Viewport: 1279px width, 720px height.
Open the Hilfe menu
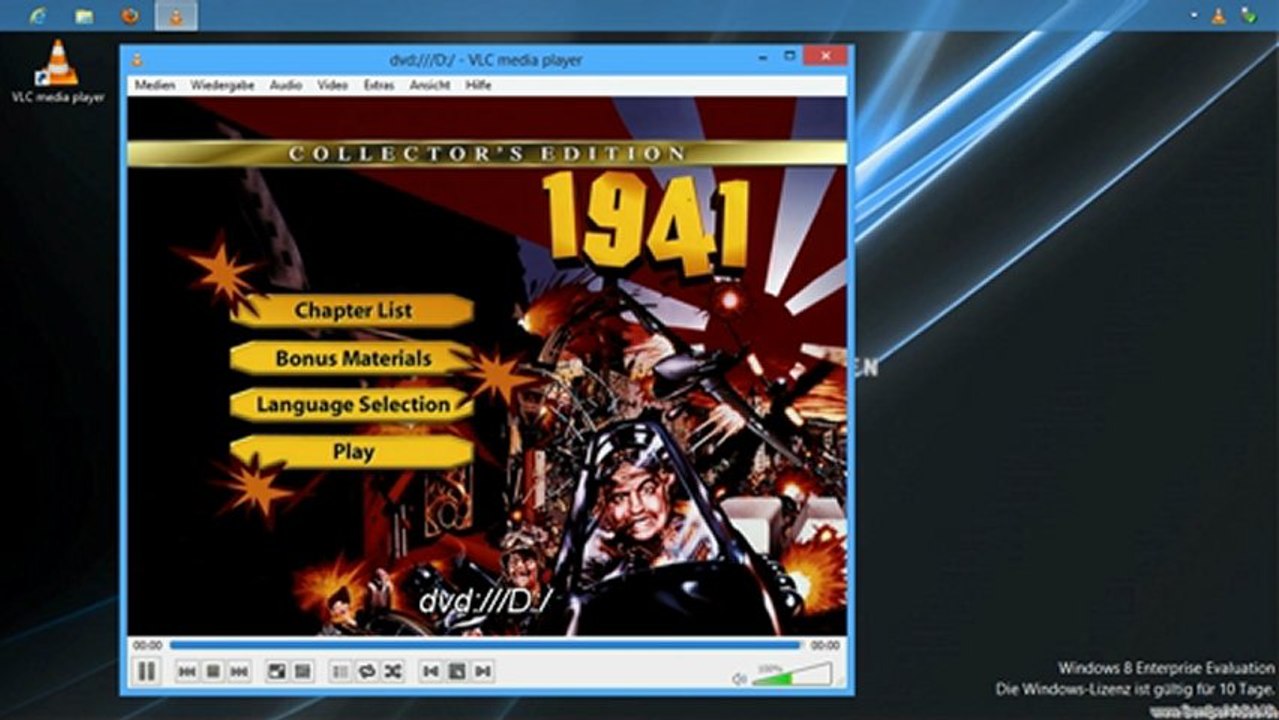pos(478,86)
